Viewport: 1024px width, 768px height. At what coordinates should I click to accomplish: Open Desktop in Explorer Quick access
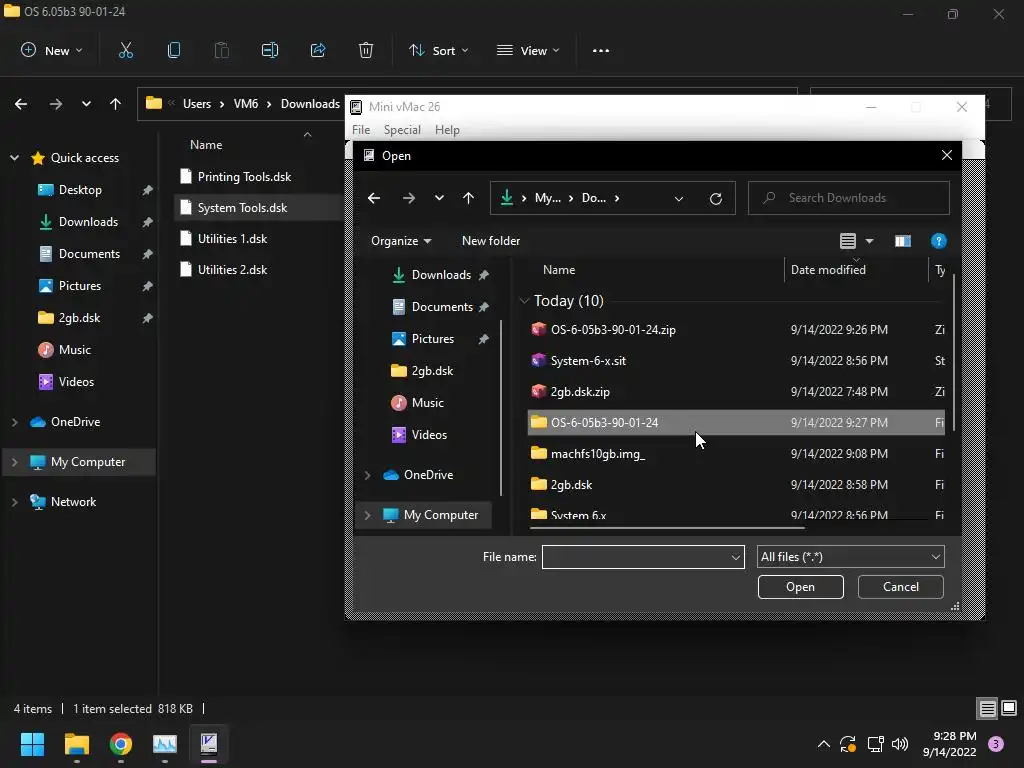(80, 189)
